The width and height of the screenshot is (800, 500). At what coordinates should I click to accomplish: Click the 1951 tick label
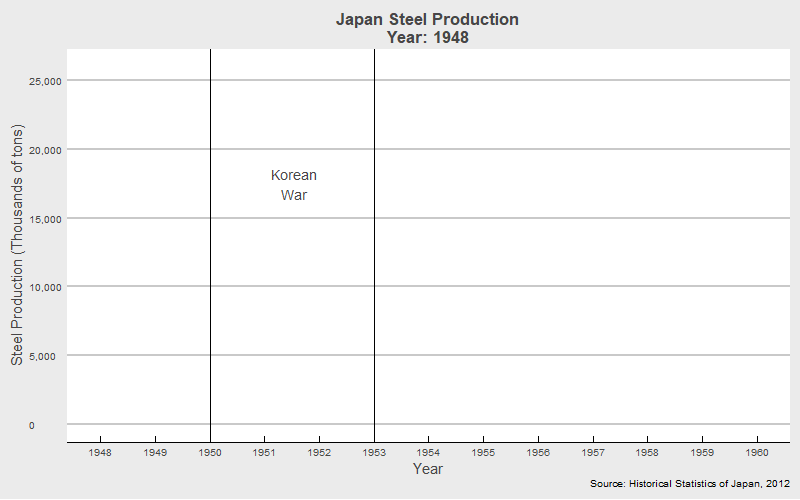coord(264,453)
